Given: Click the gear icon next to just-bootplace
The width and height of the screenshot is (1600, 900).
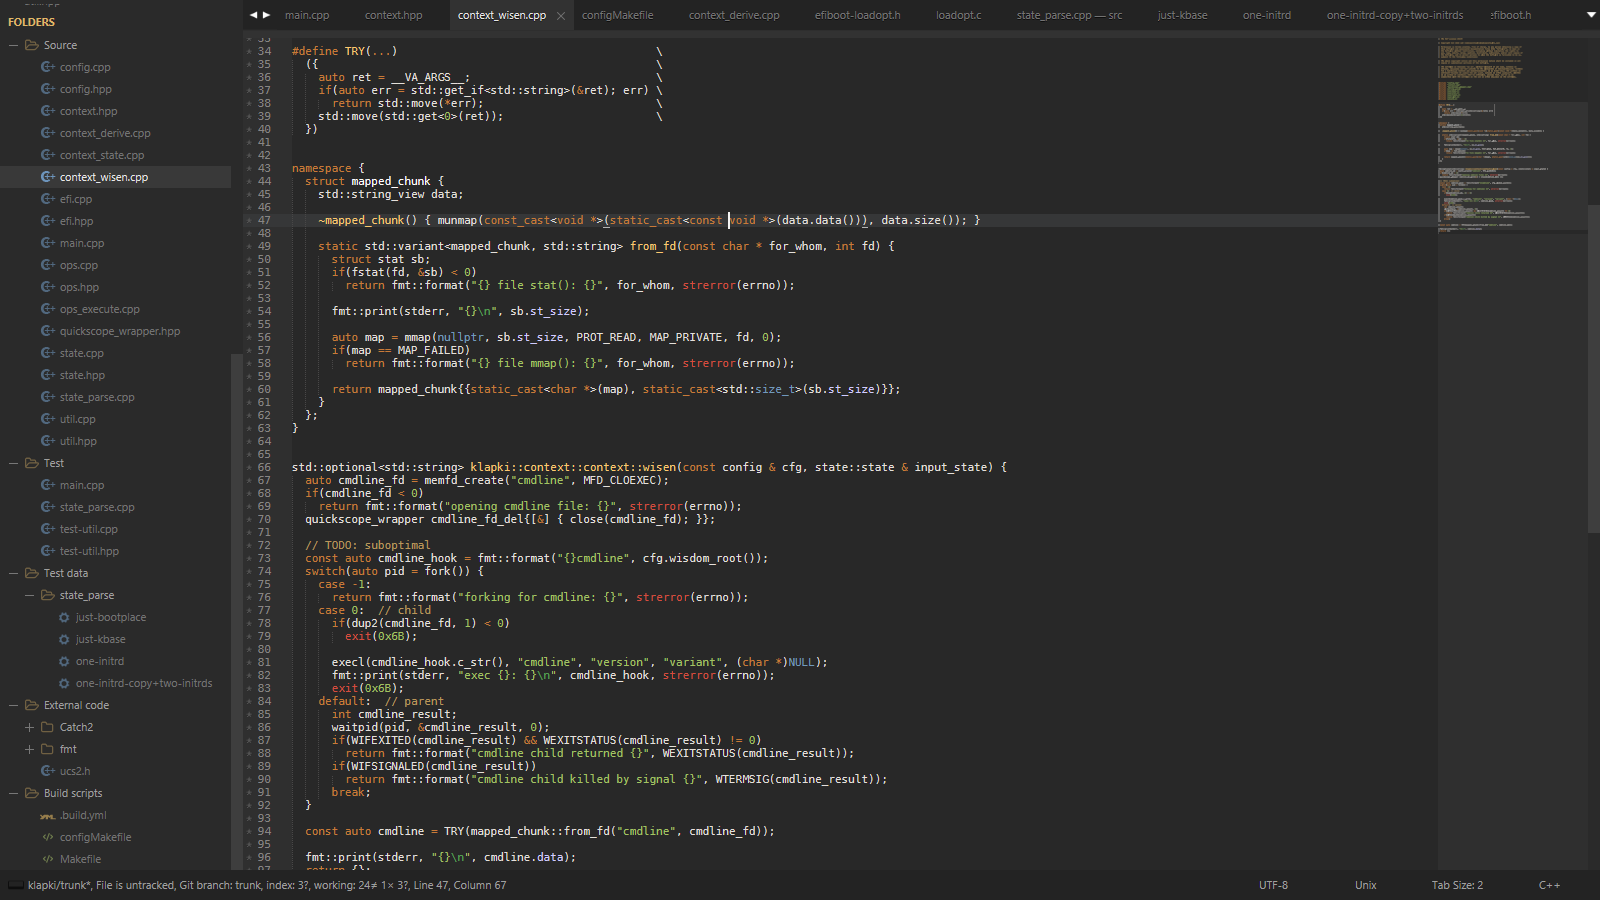Looking at the screenshot, I should click(64, 617).
